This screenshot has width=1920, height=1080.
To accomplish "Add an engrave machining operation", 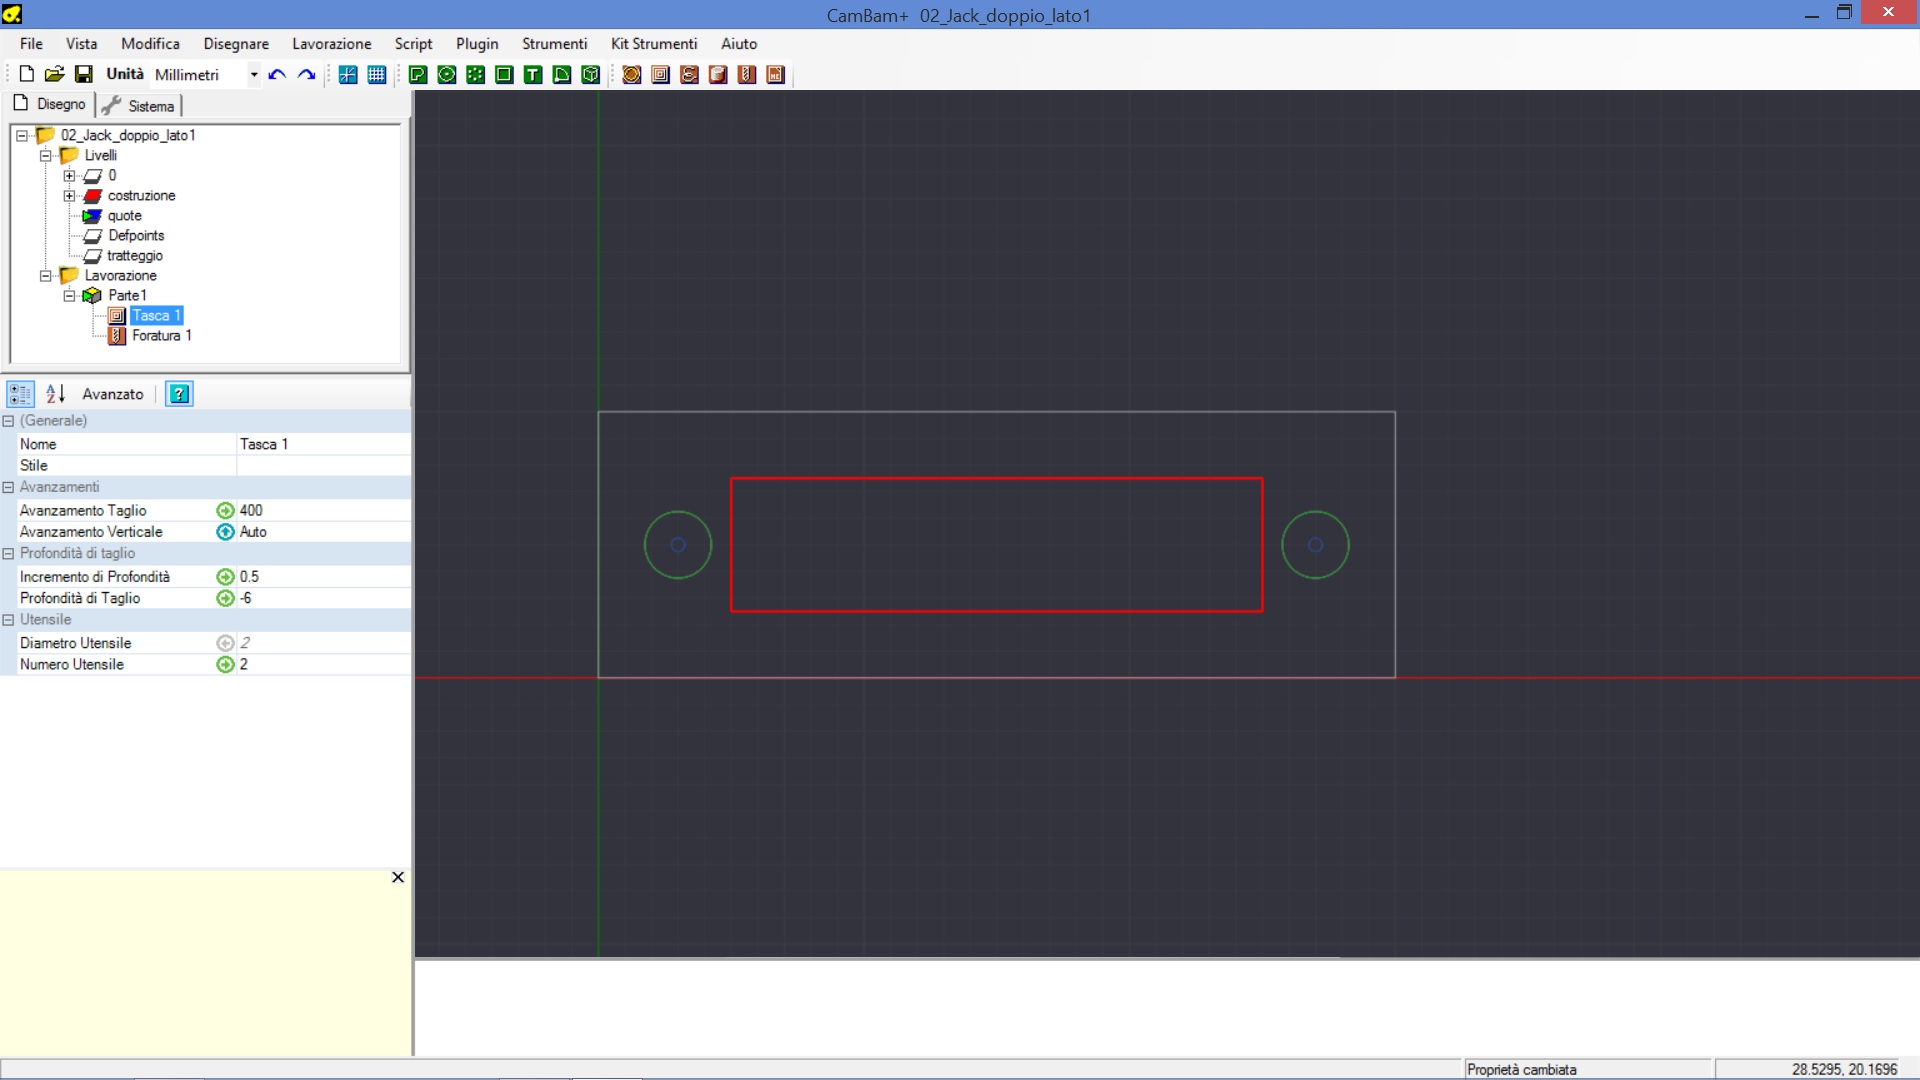I will coord(689,74).
